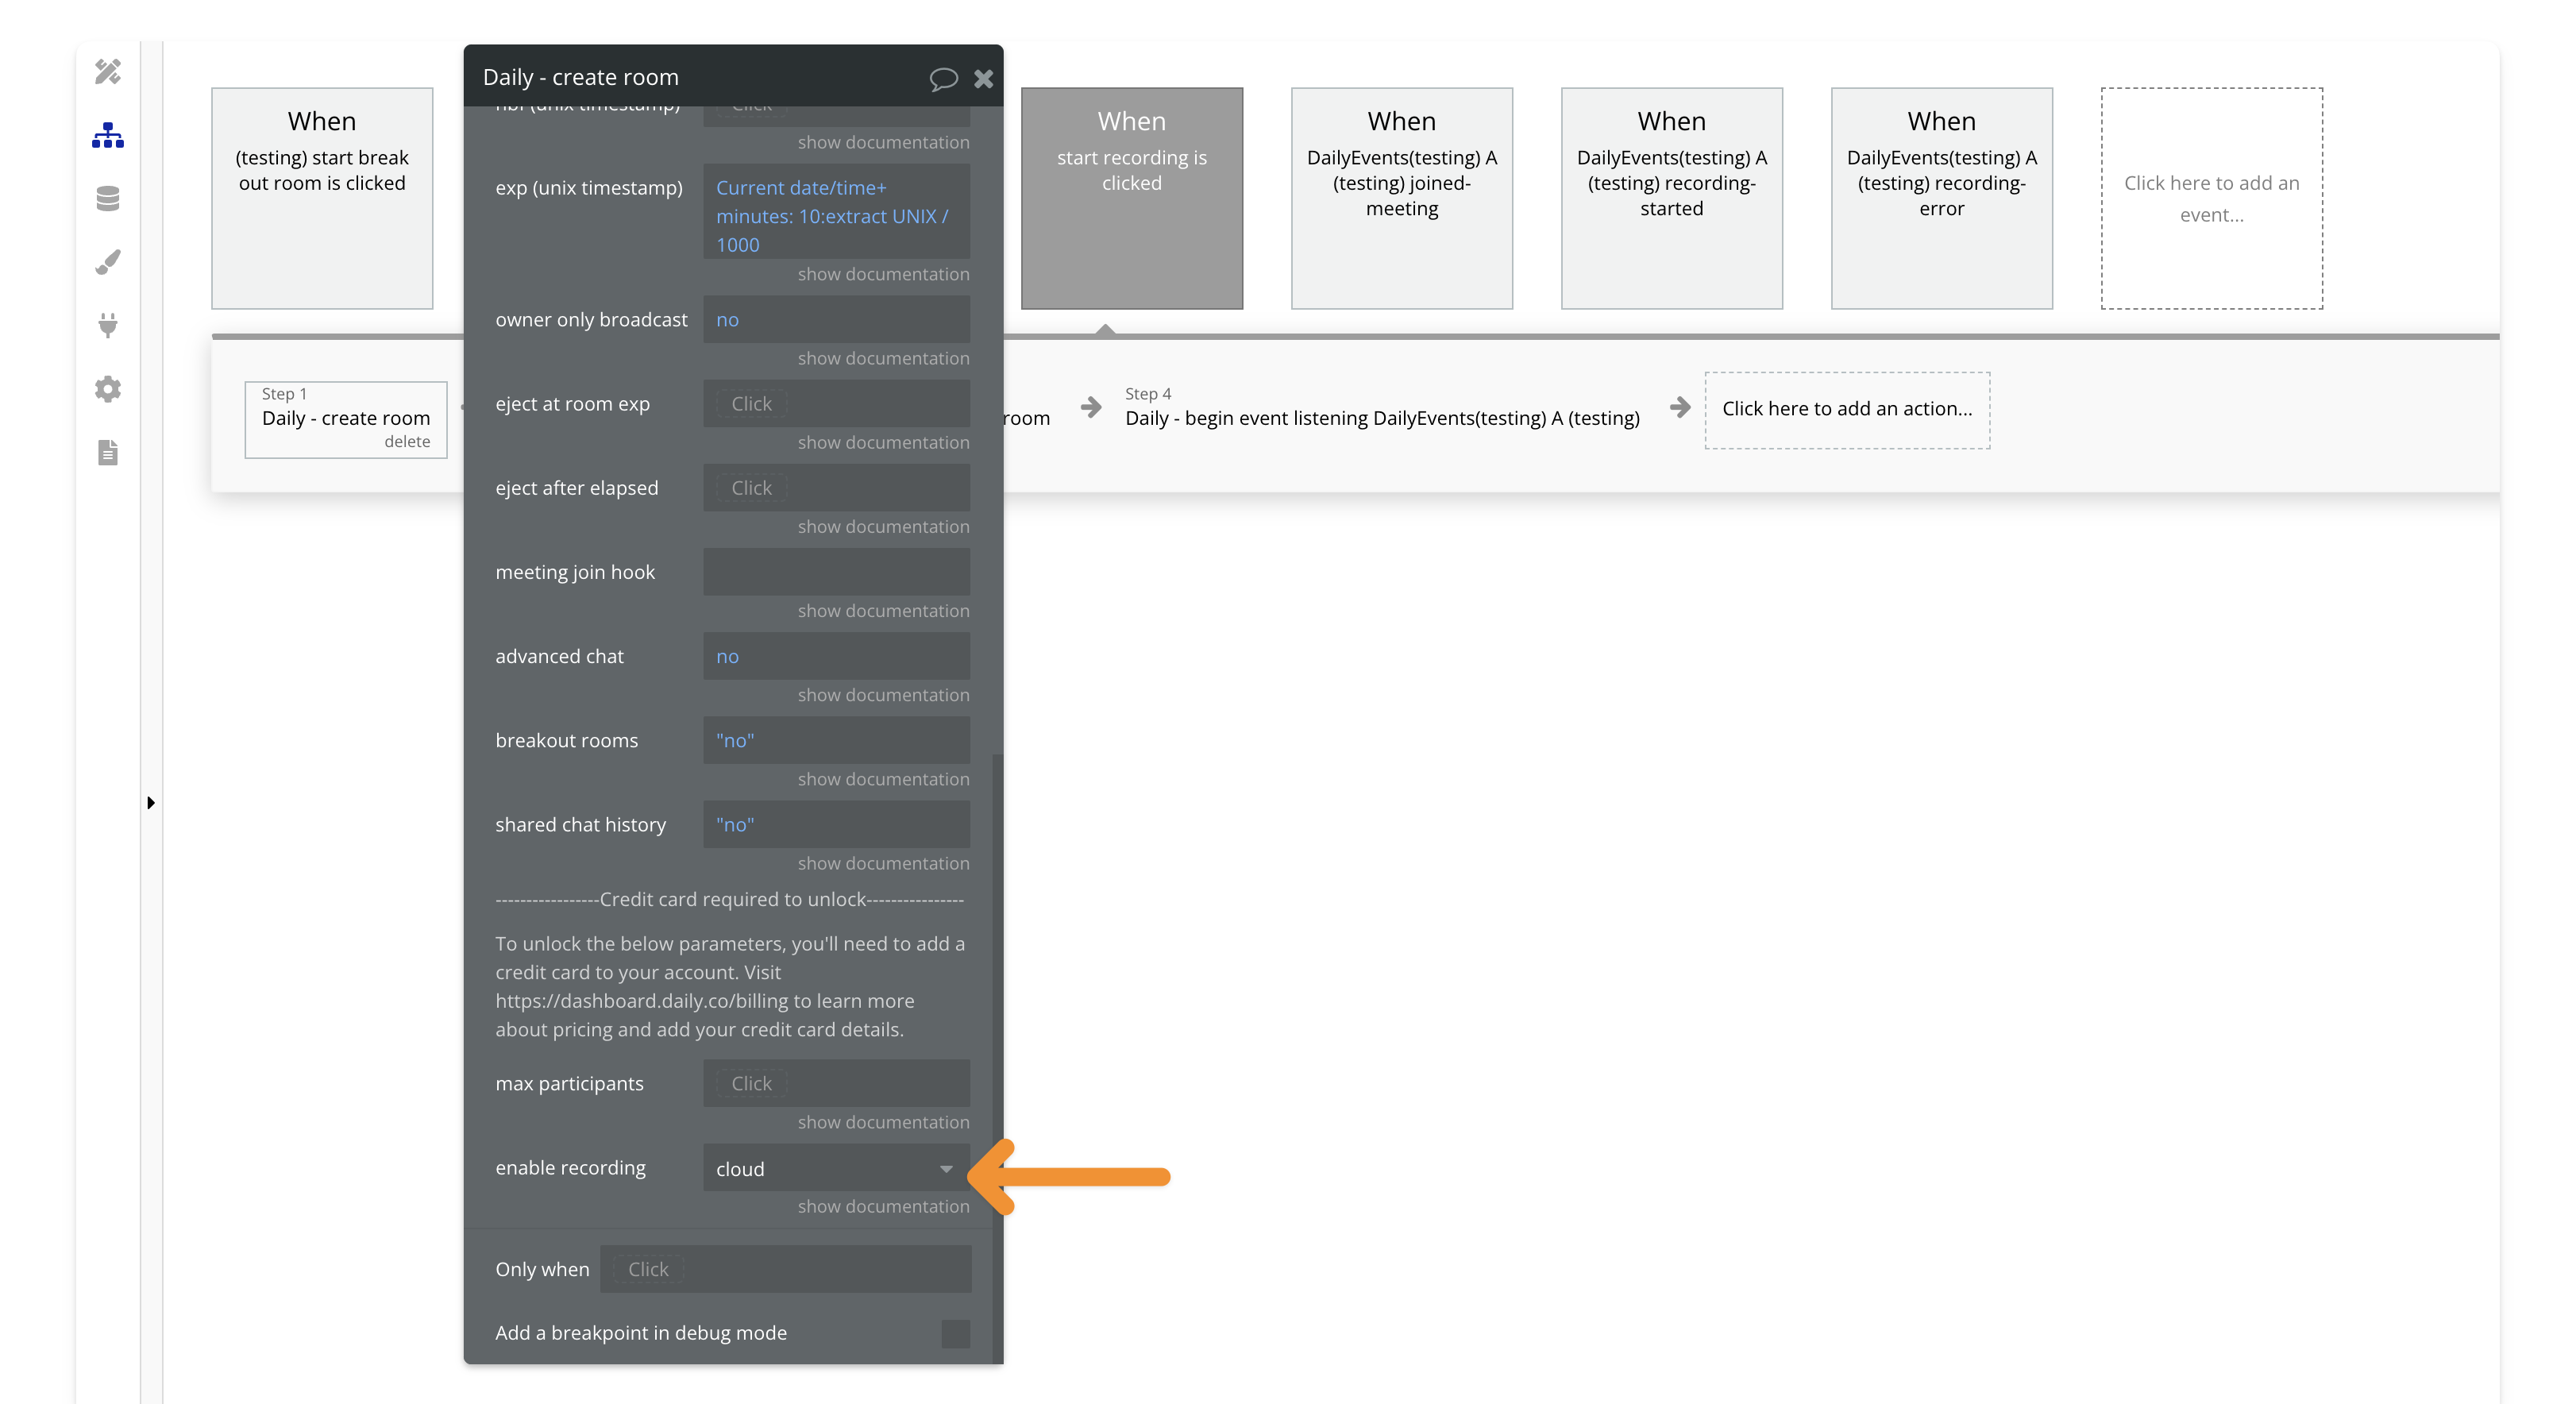Show documentation for max participants
The height and width of the screenshot is (1404, 2576).
pyautogui.click(x=883, y=1122)
